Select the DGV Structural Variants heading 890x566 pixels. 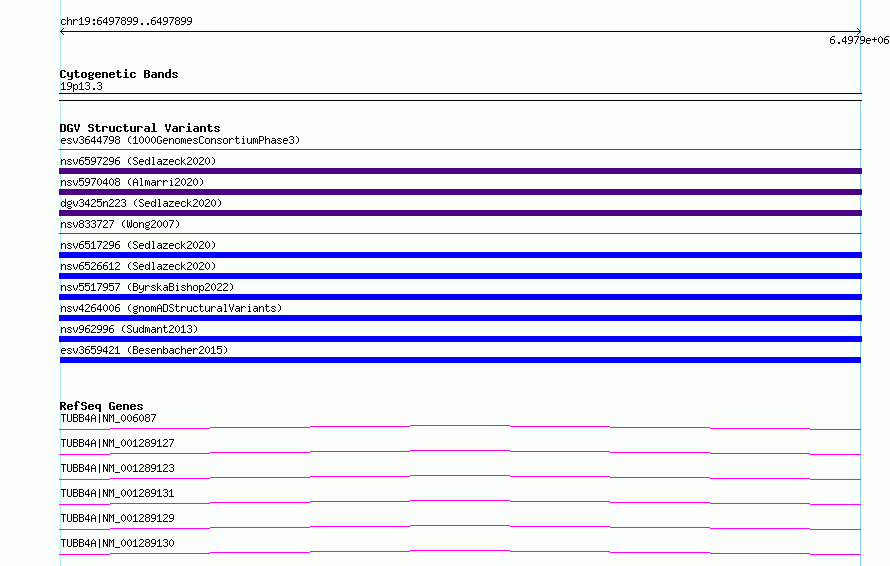(x=140, y=128)
